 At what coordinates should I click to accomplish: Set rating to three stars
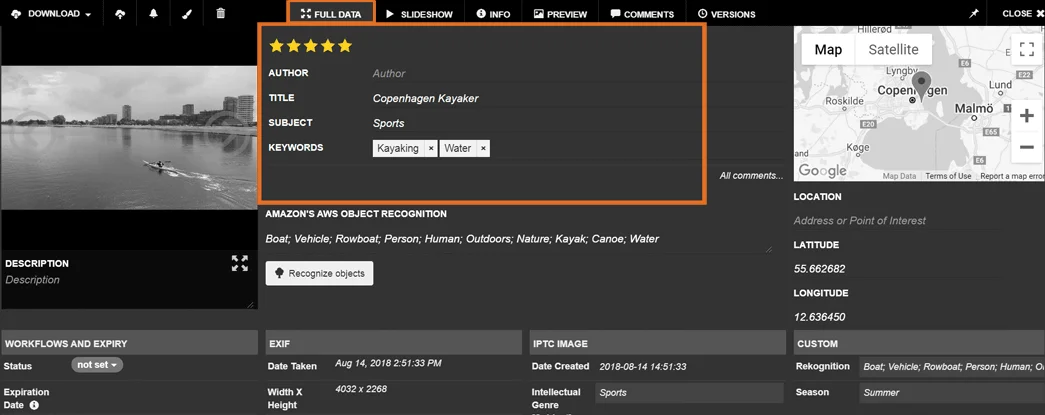pyautogui.click(x=311, y=46)
